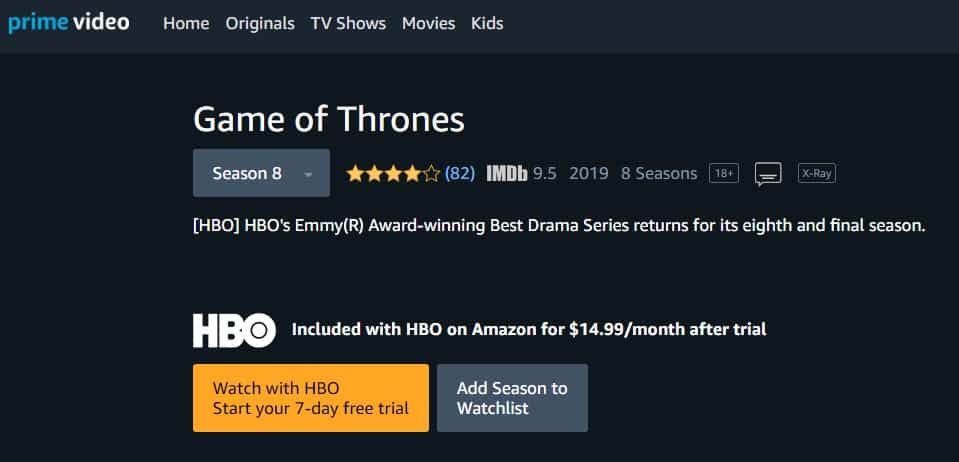The width and height of the screenshot is (959, 462).
Task: Select Movies from the top navigation
Action: pos(428,23)
